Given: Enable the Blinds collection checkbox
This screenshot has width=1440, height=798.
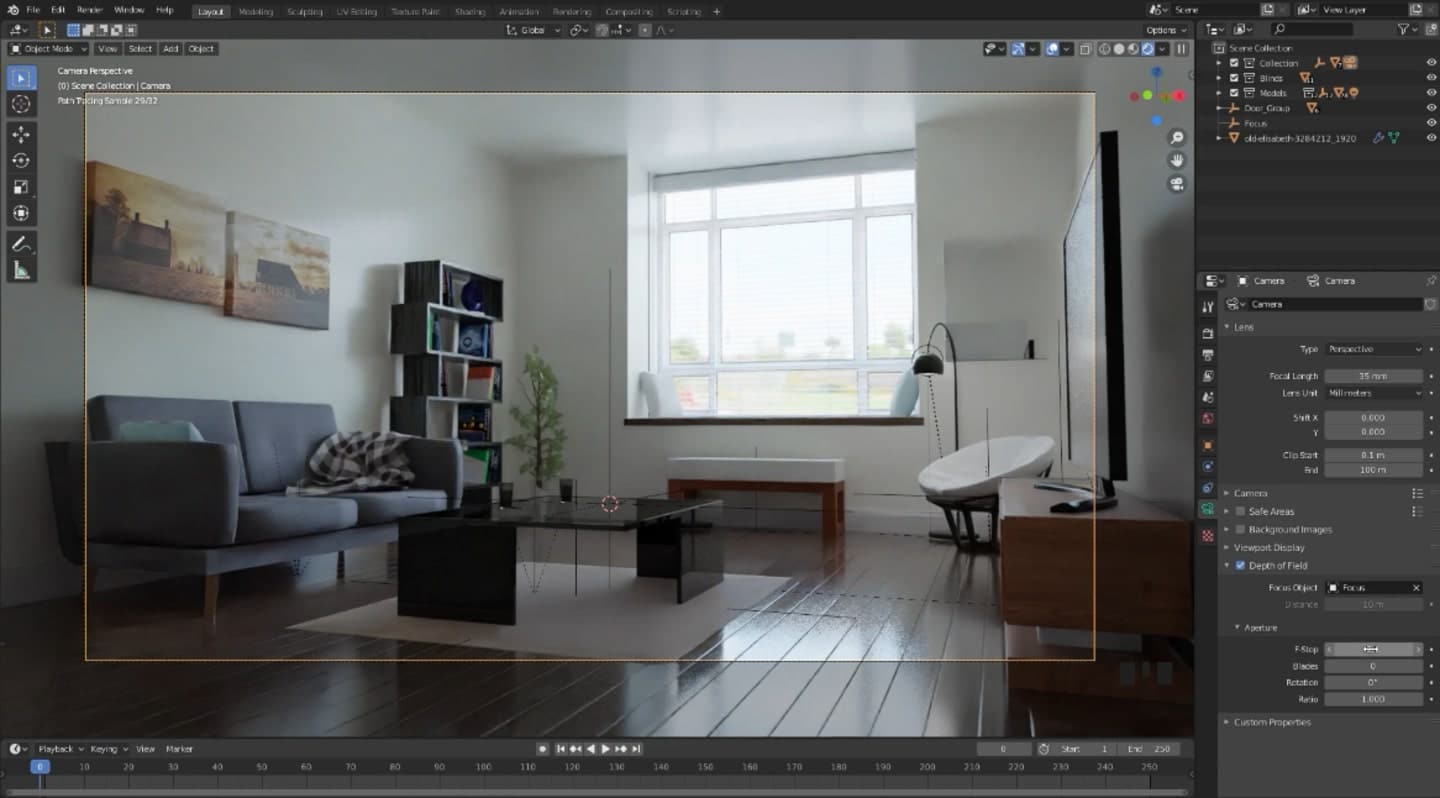Looking at the screenshot, I should [1234, 77].
